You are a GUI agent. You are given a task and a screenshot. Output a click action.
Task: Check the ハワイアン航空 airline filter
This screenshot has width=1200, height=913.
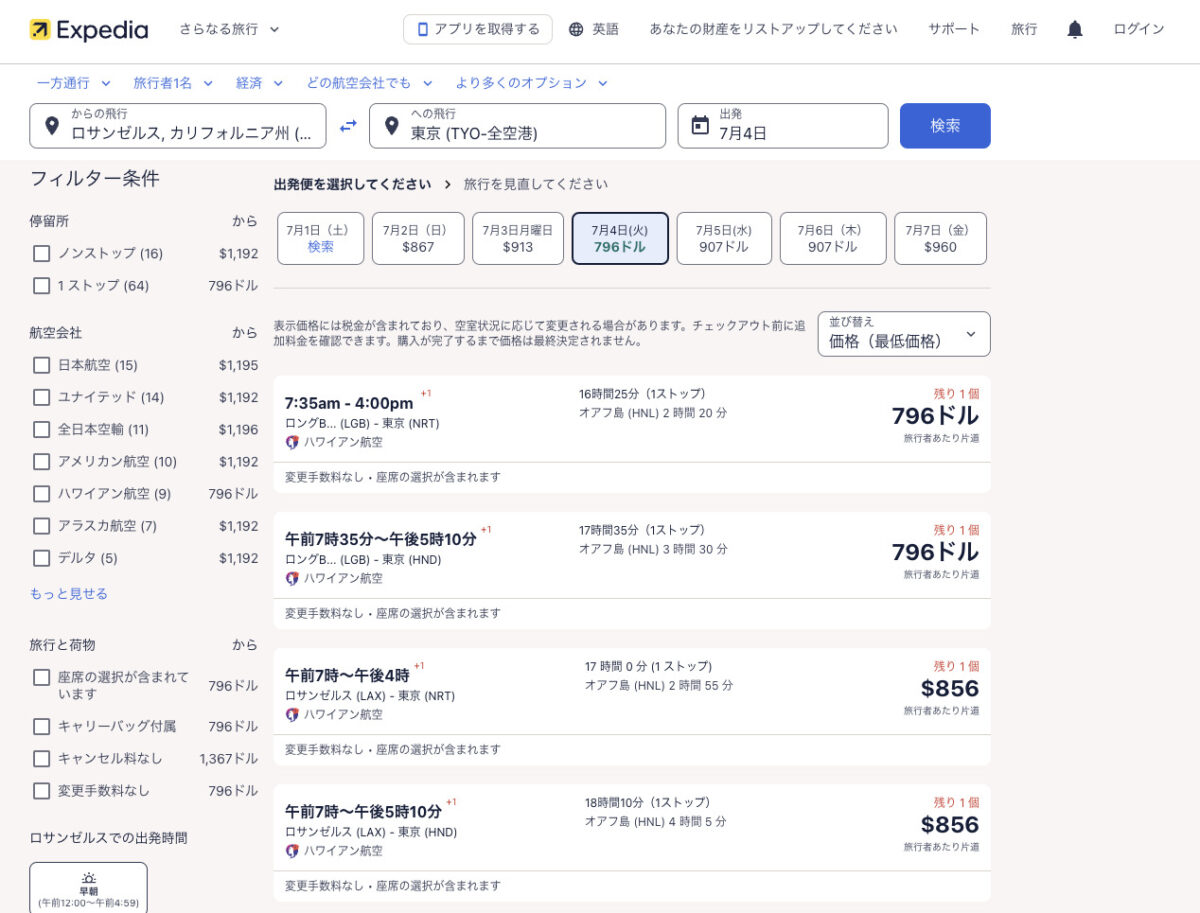41,493
